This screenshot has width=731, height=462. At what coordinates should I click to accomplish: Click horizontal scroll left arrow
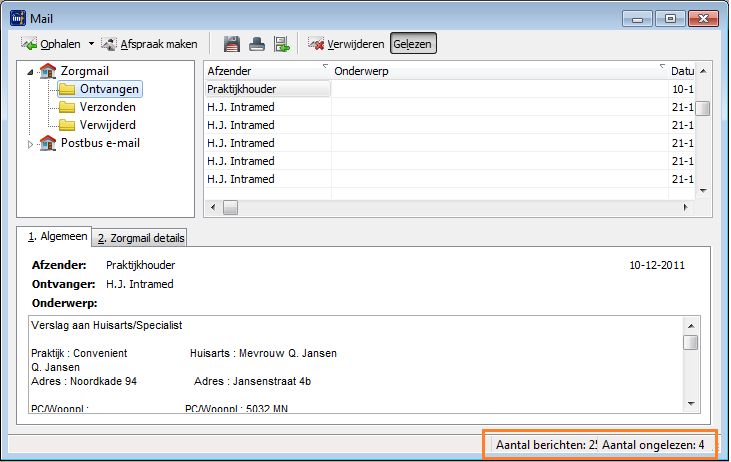click(x=213, y=207)
